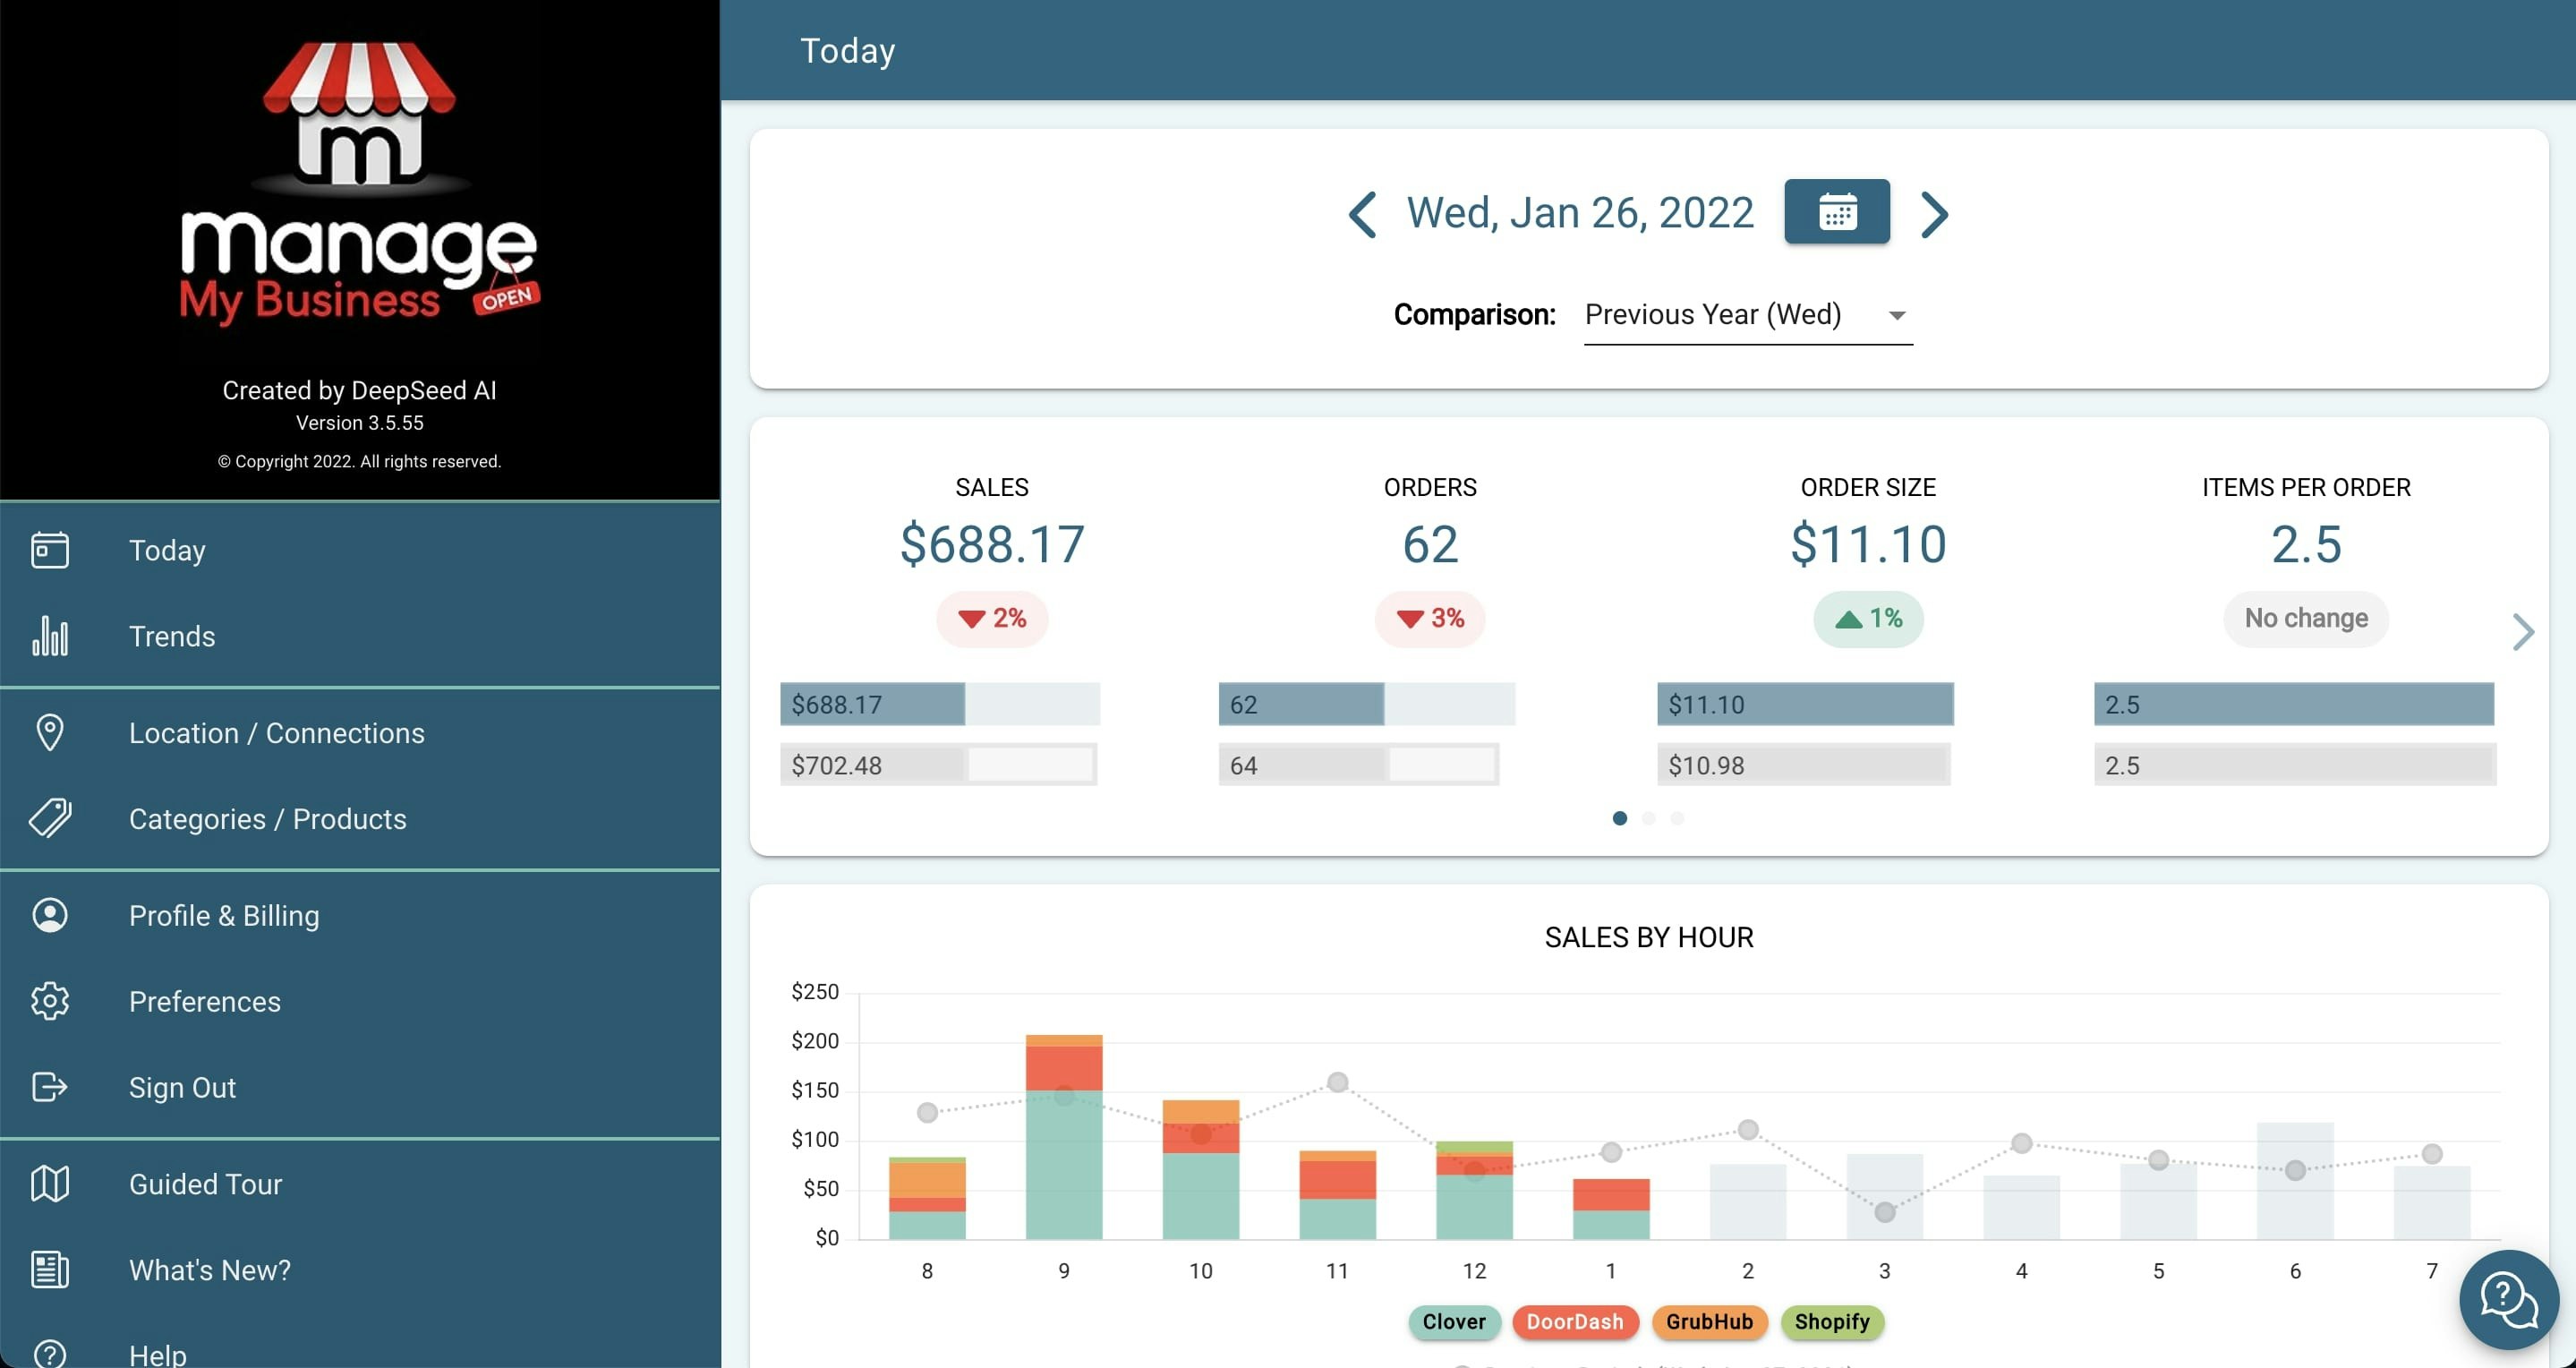Expand more metrics with the right chevron

click(2524, 632)
